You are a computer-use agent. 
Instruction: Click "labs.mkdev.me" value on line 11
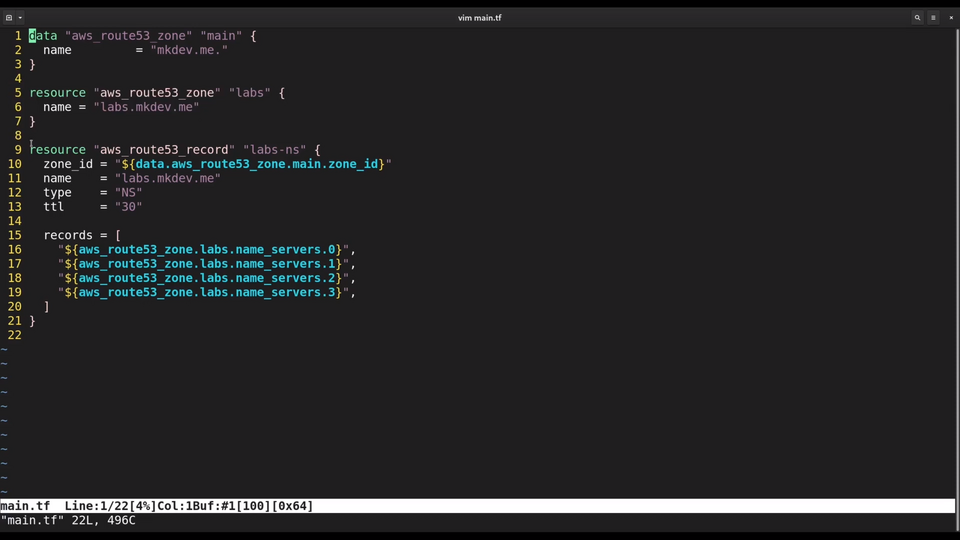(x=168, y=178)
